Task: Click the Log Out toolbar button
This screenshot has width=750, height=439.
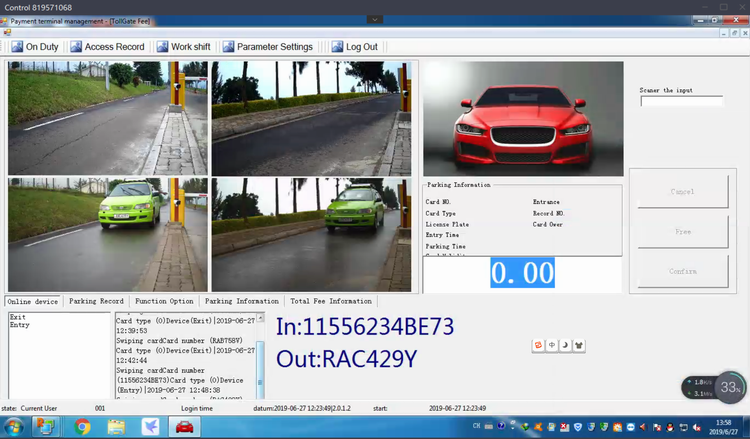Action: (x=354, y=47)
